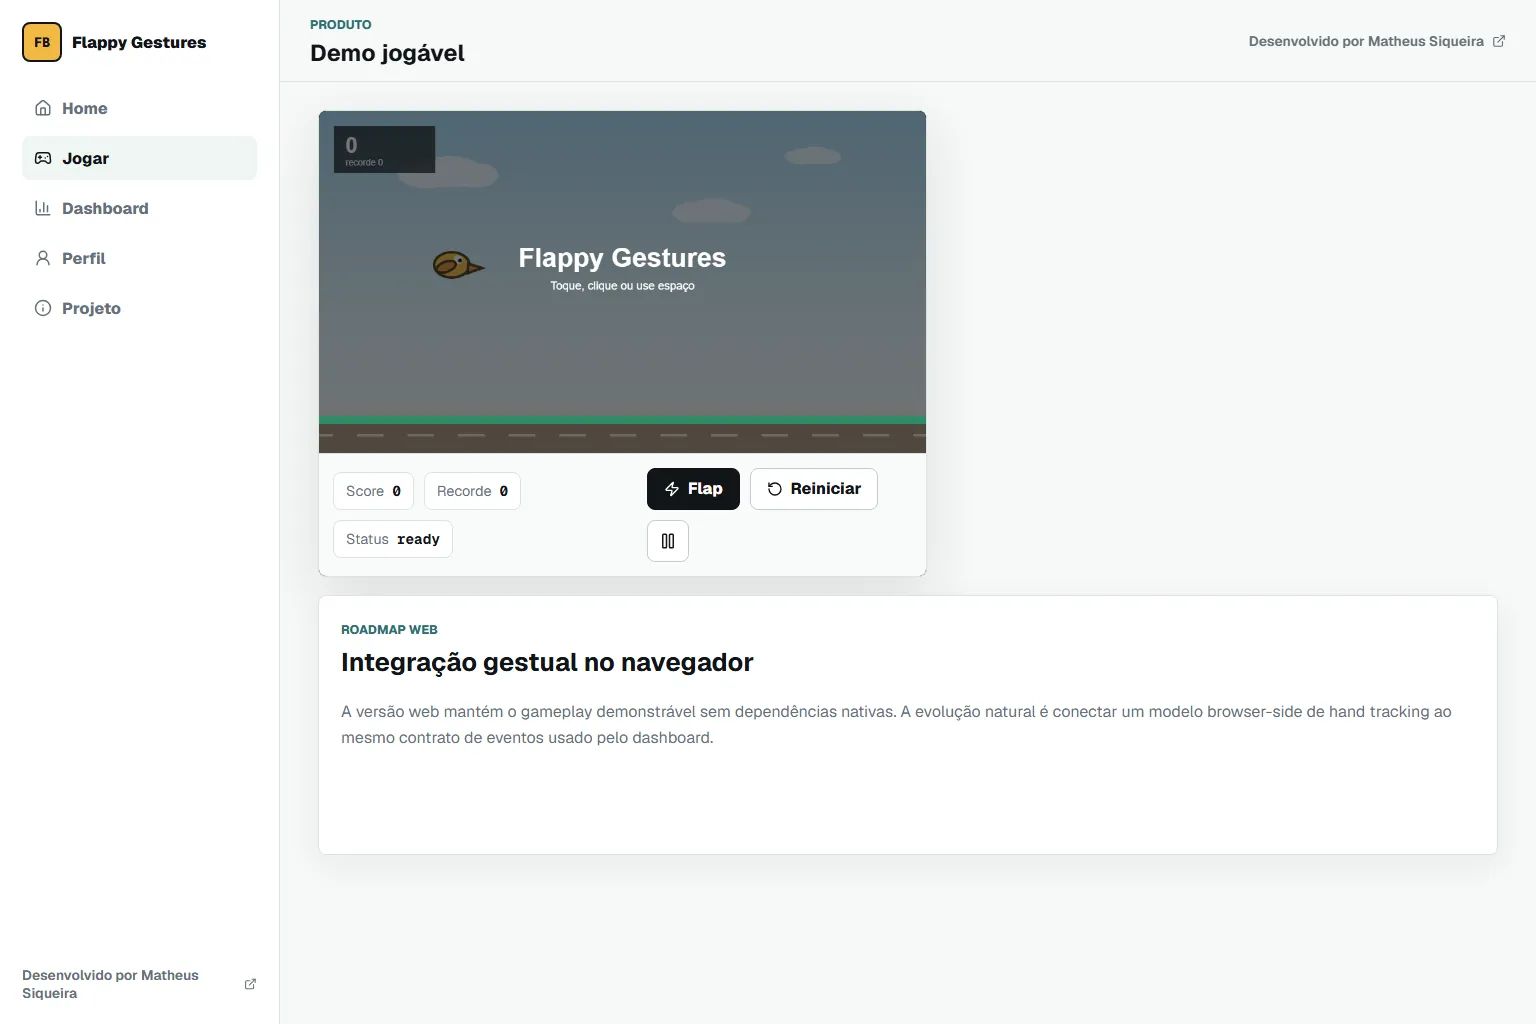
Task: Pause the game with pause button
Action: tap(668, 541)
